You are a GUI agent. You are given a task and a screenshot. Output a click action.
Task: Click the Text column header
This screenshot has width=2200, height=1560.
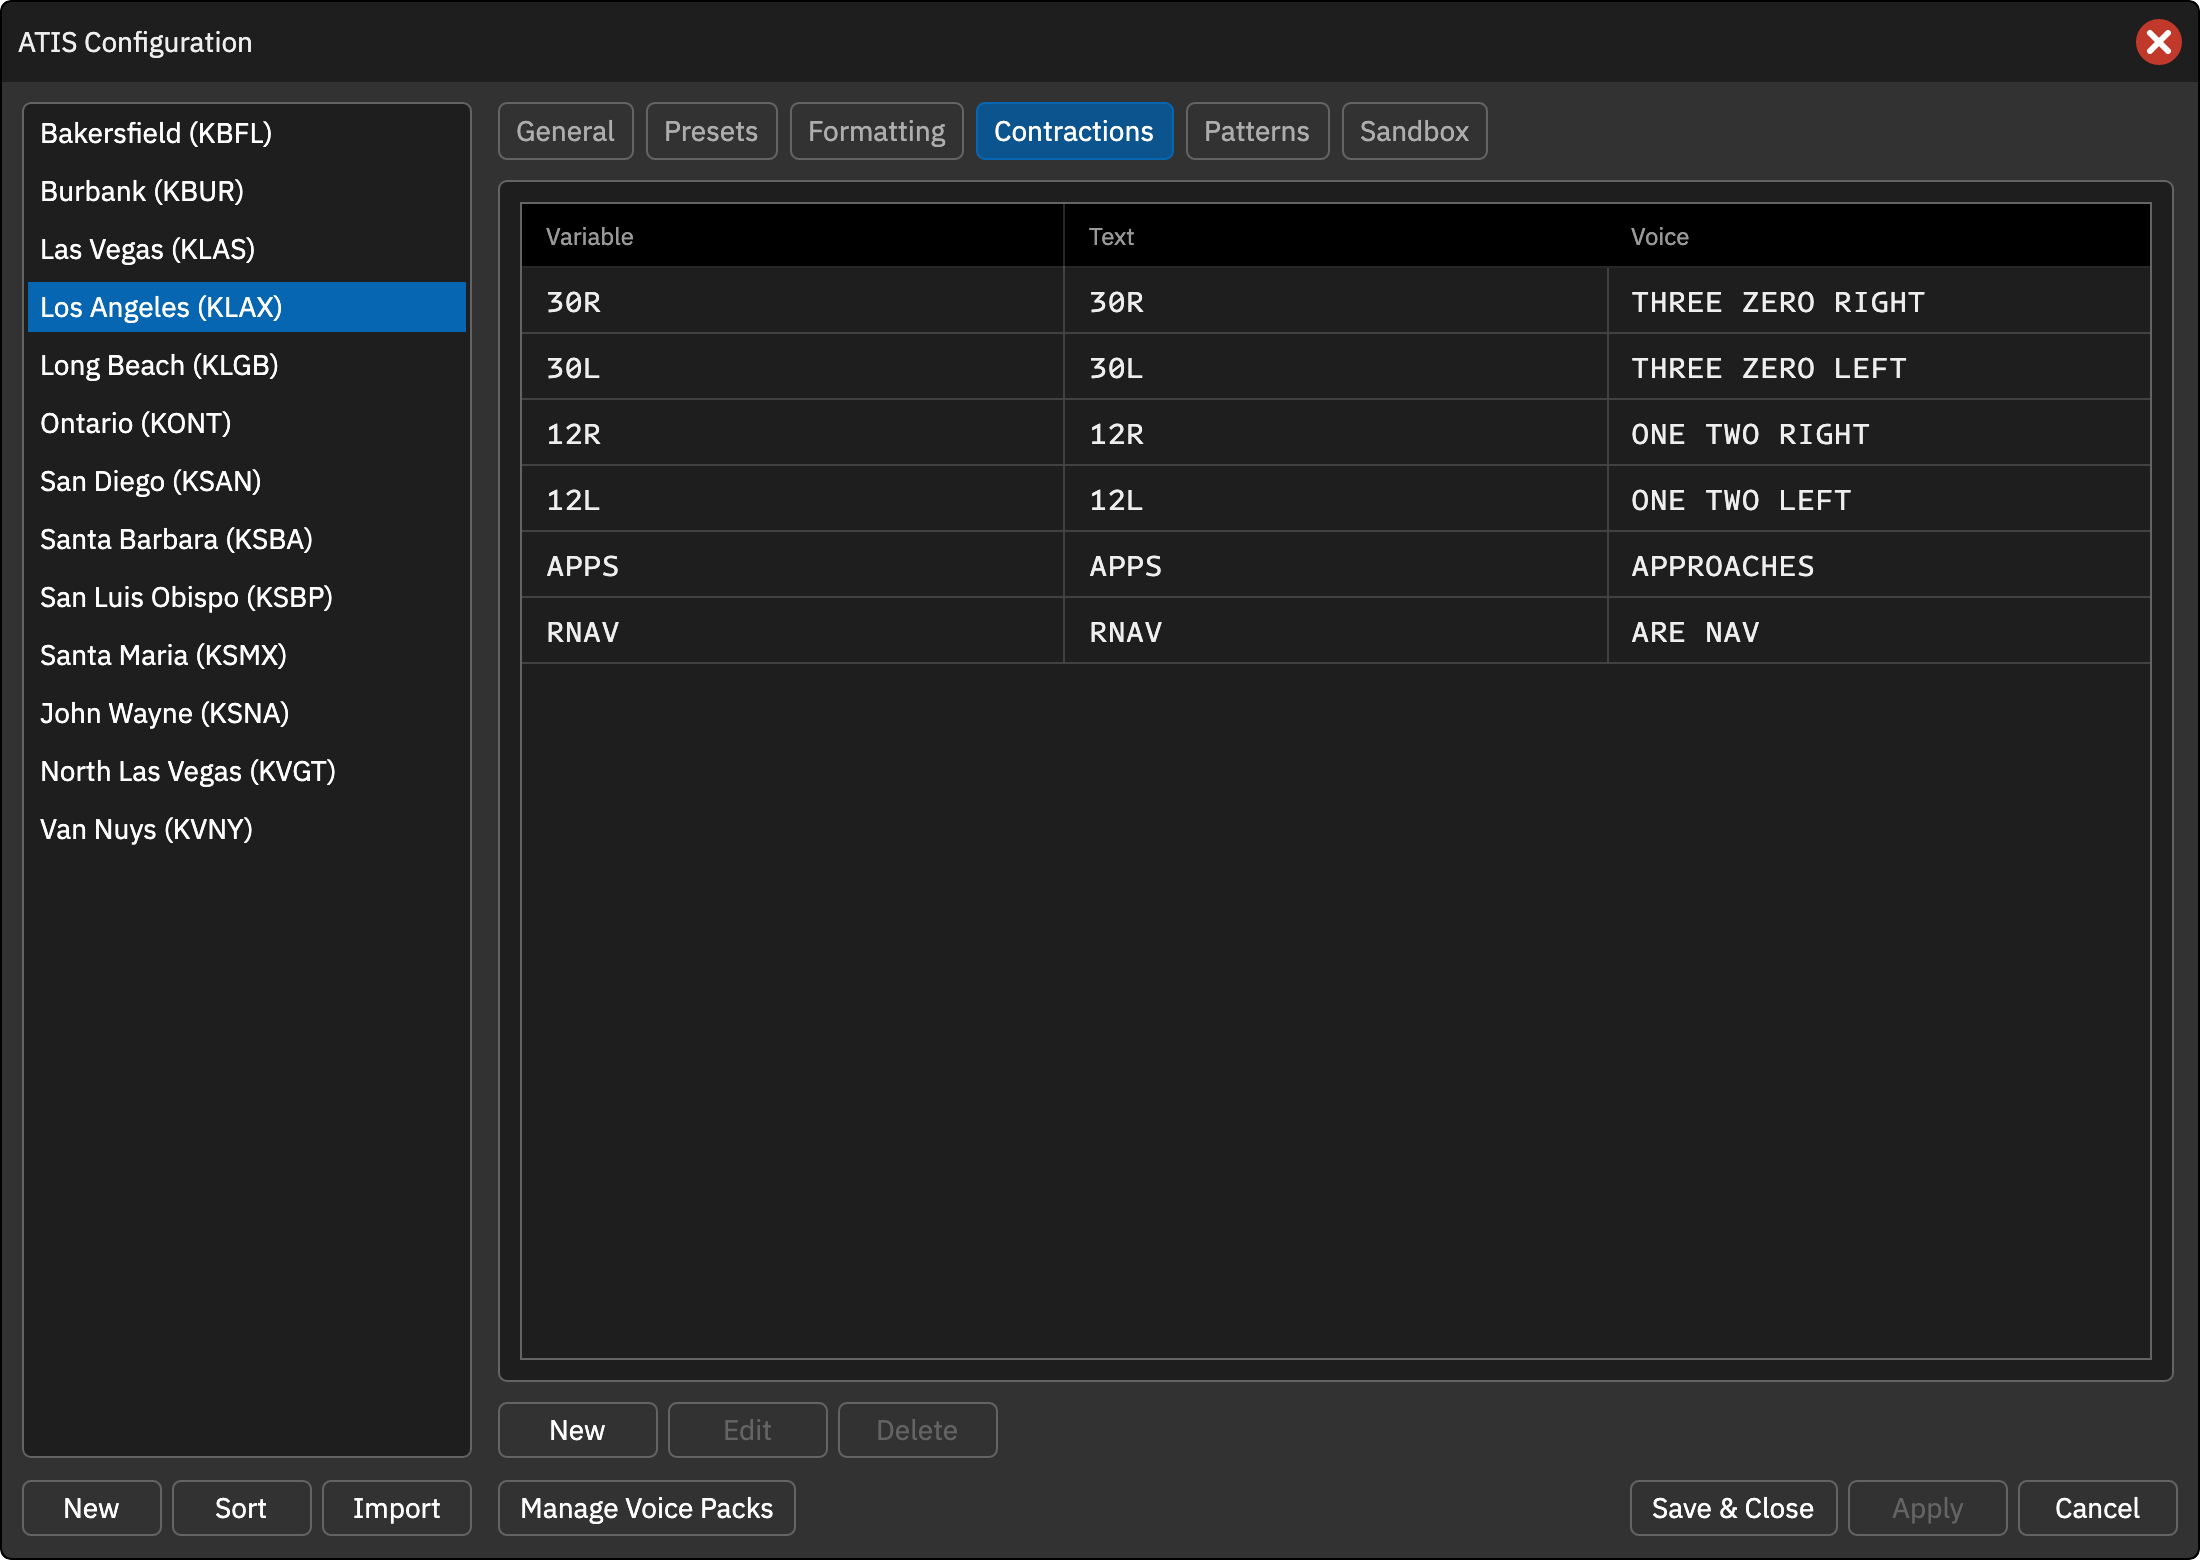(1335, 236)
